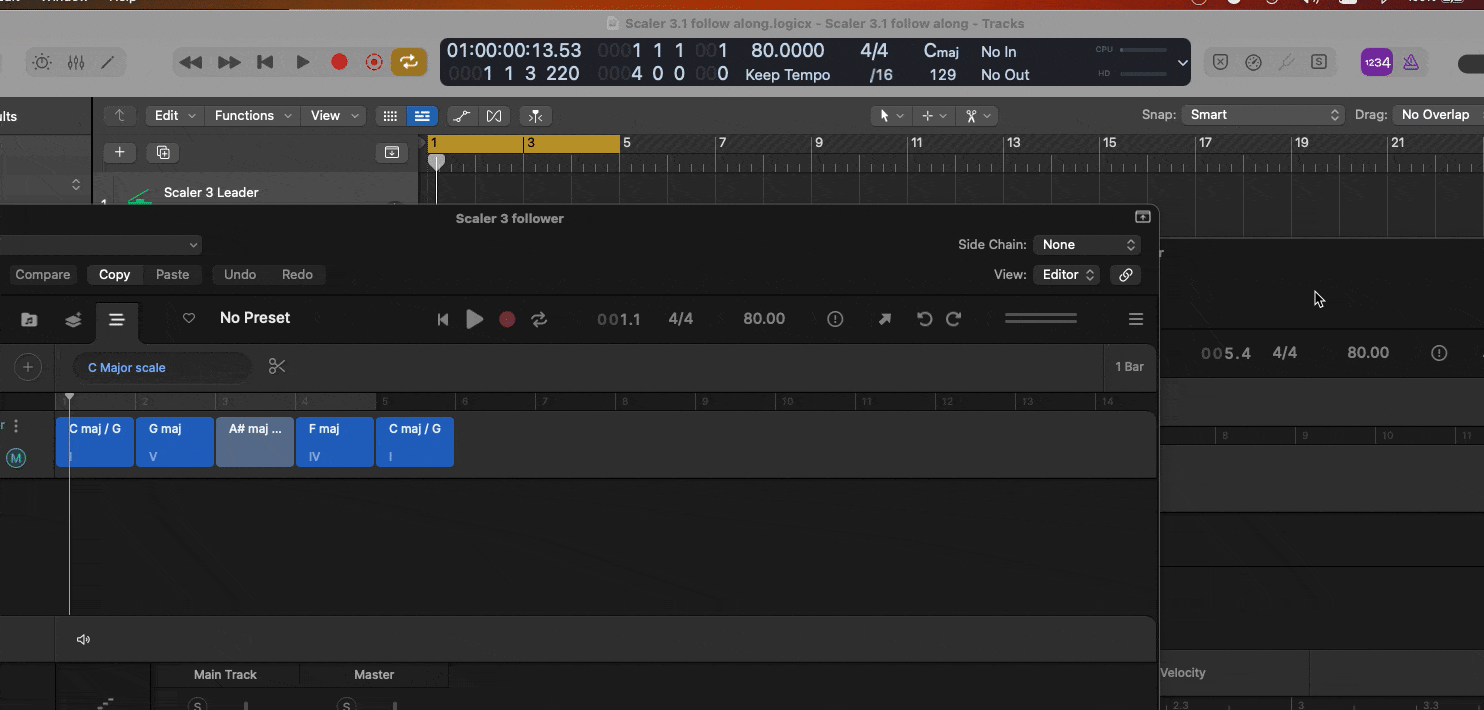Click Record in Scaler transport
This screenshot has width=1484, height=710.
click(507, 319)
